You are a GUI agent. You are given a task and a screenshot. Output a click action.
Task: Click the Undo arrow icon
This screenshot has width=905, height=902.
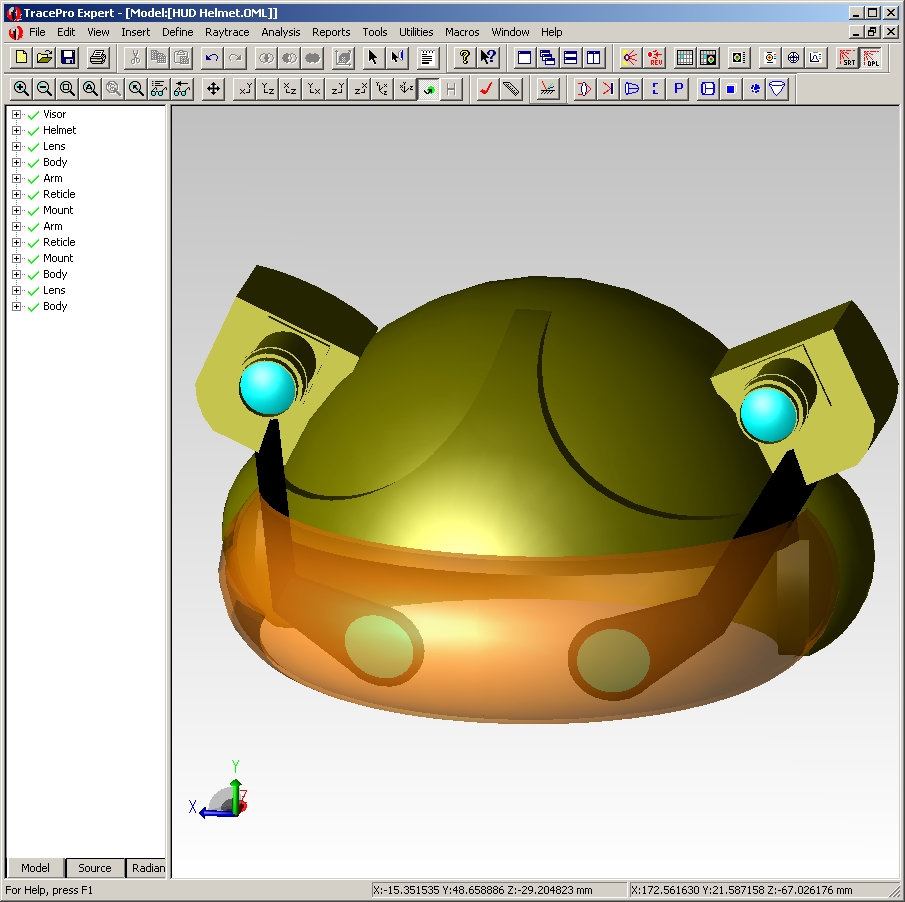[211, 58]
